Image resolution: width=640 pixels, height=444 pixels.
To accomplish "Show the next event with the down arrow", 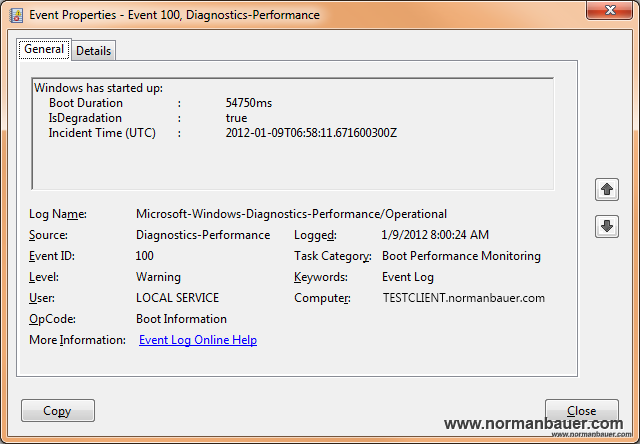I will (607, 226).
